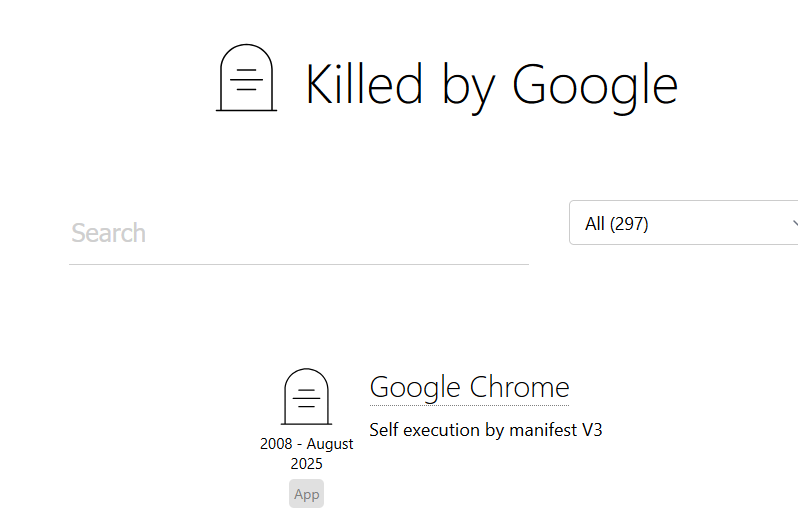The height and width of the screenshot is (528, 798).
Task: Click the "2008 - August" date line
Action: pos(307,444)
